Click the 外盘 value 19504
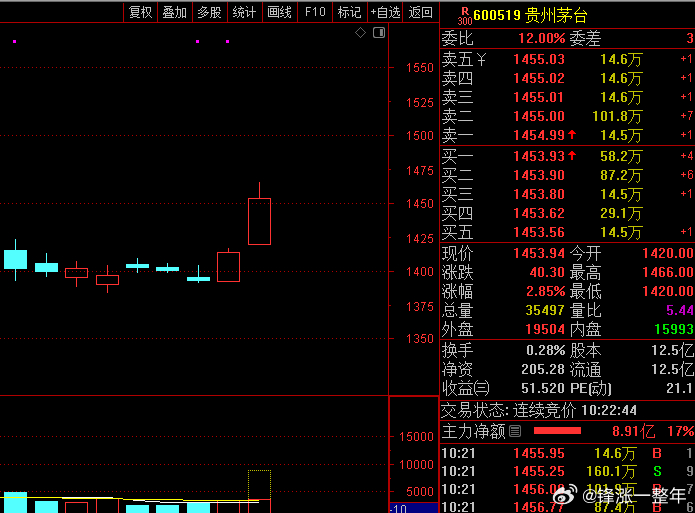695x513 pixels. pos(545,329)
